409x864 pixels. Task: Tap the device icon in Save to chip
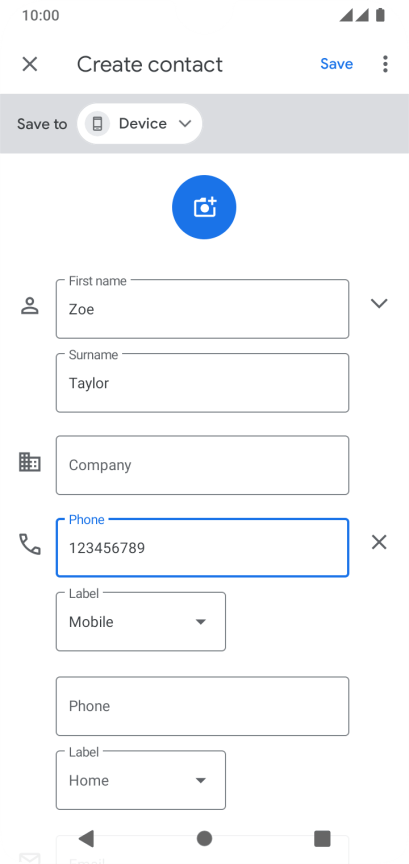click(x=98, y=123)
